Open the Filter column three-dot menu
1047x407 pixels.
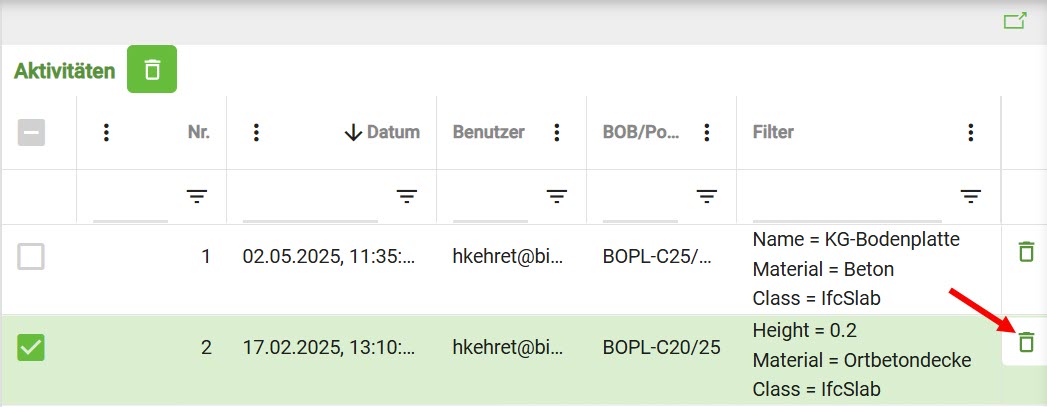click(x=970, y=132)
